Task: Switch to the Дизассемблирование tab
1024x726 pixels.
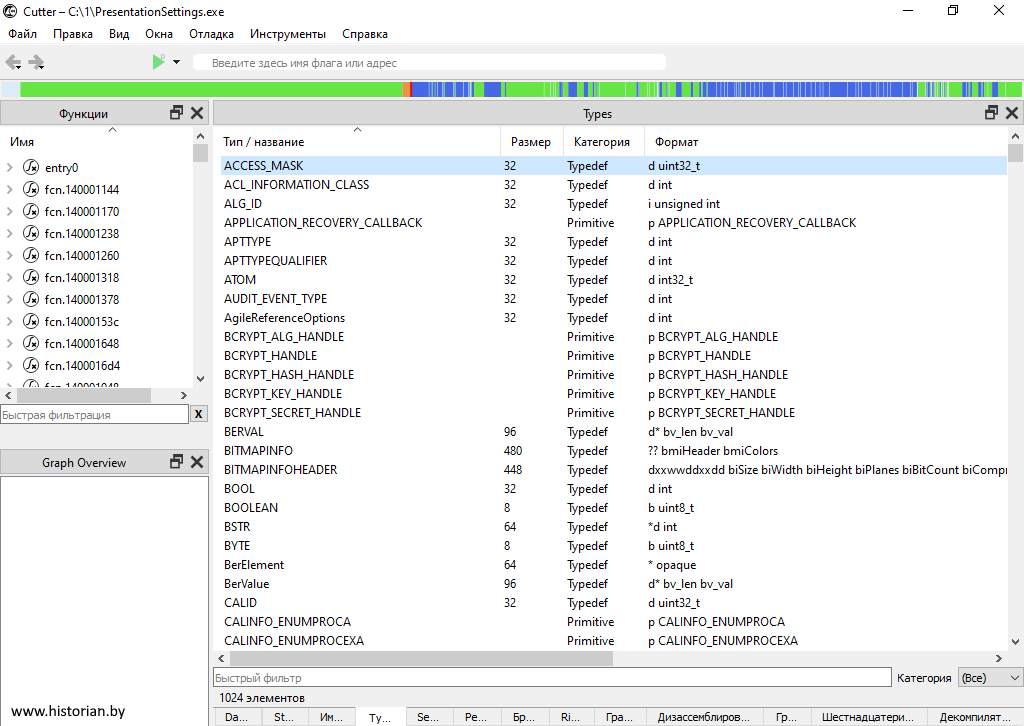Action: tap(704, 717)
